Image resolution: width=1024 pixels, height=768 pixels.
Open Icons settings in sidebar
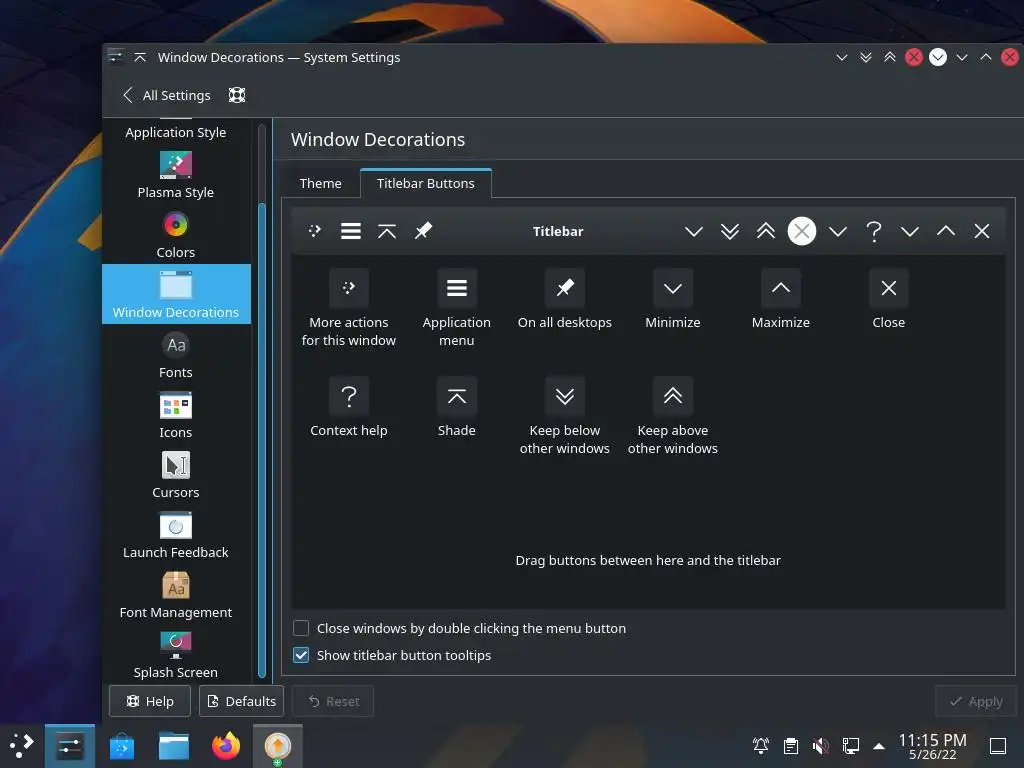click(x=176, y=415)
